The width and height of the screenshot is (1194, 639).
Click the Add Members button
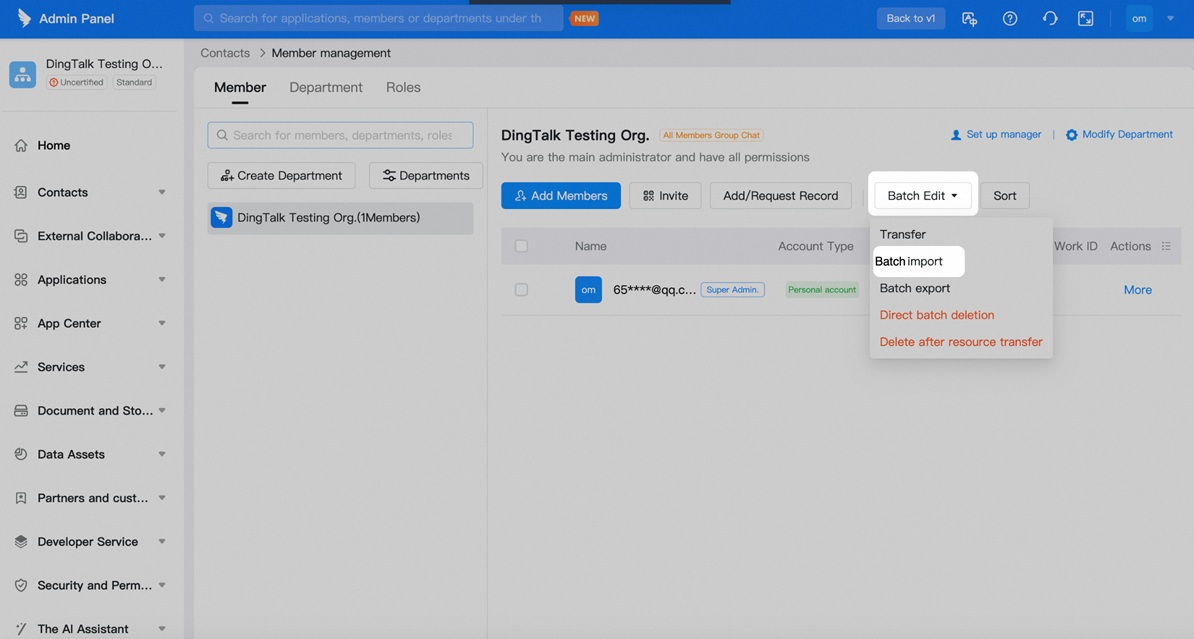560,196
